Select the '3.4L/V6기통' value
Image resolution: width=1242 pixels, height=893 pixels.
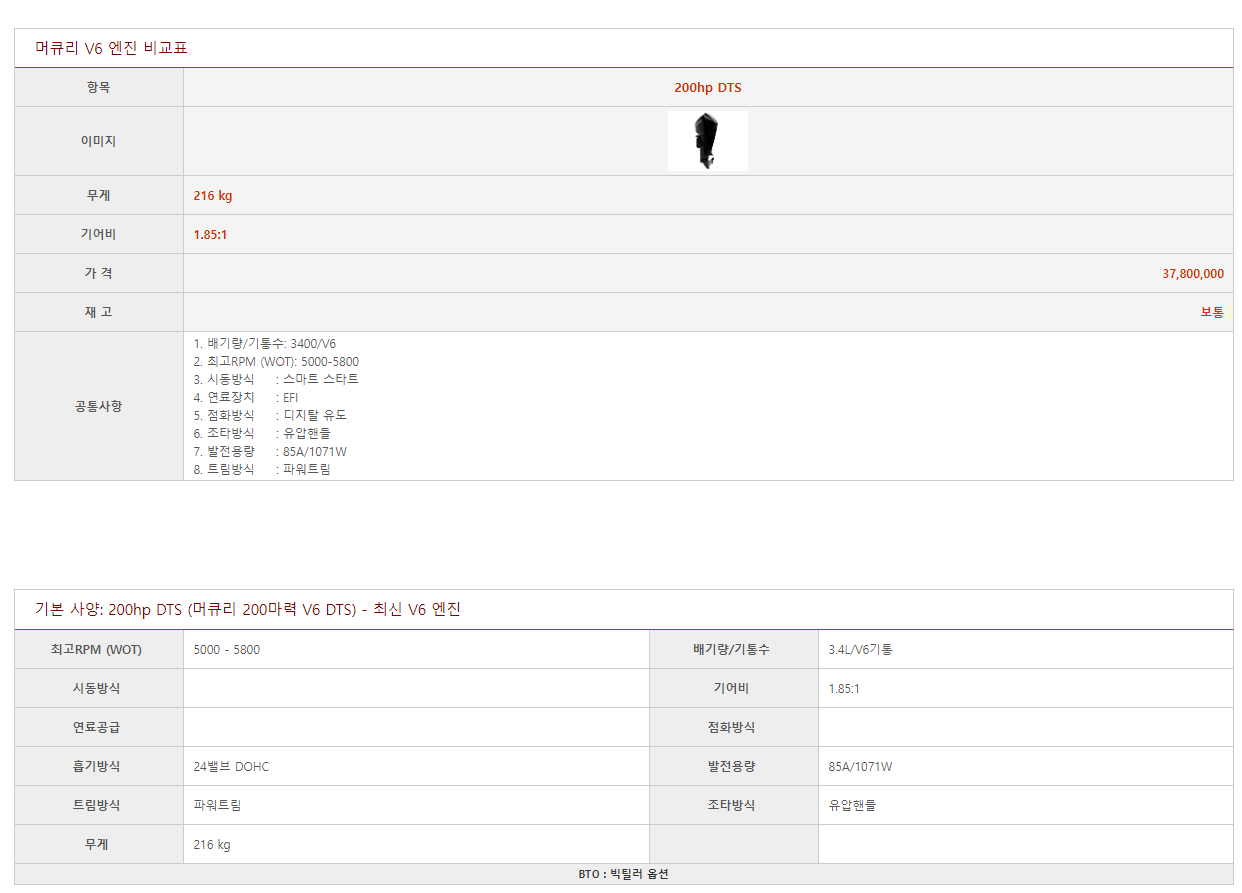click(x=861, y=650)
